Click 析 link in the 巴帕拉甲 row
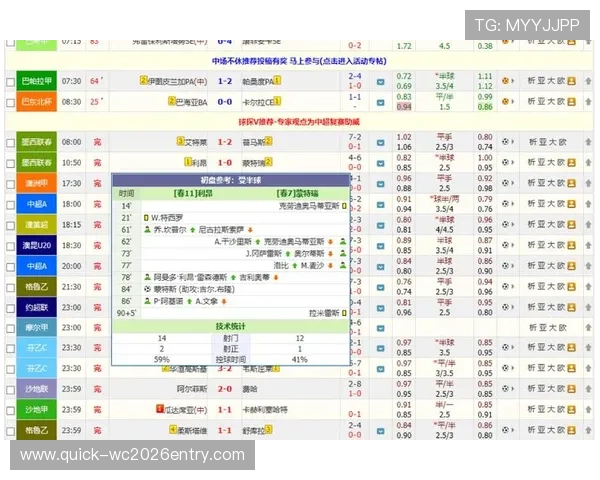This screenshot has width=600, height=480. (x=531, y=81)
